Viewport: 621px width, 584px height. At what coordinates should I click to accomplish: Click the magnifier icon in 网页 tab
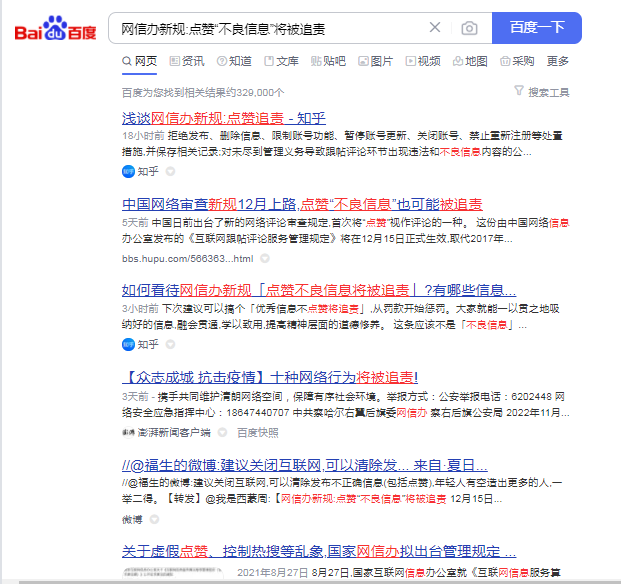(127, 61)
